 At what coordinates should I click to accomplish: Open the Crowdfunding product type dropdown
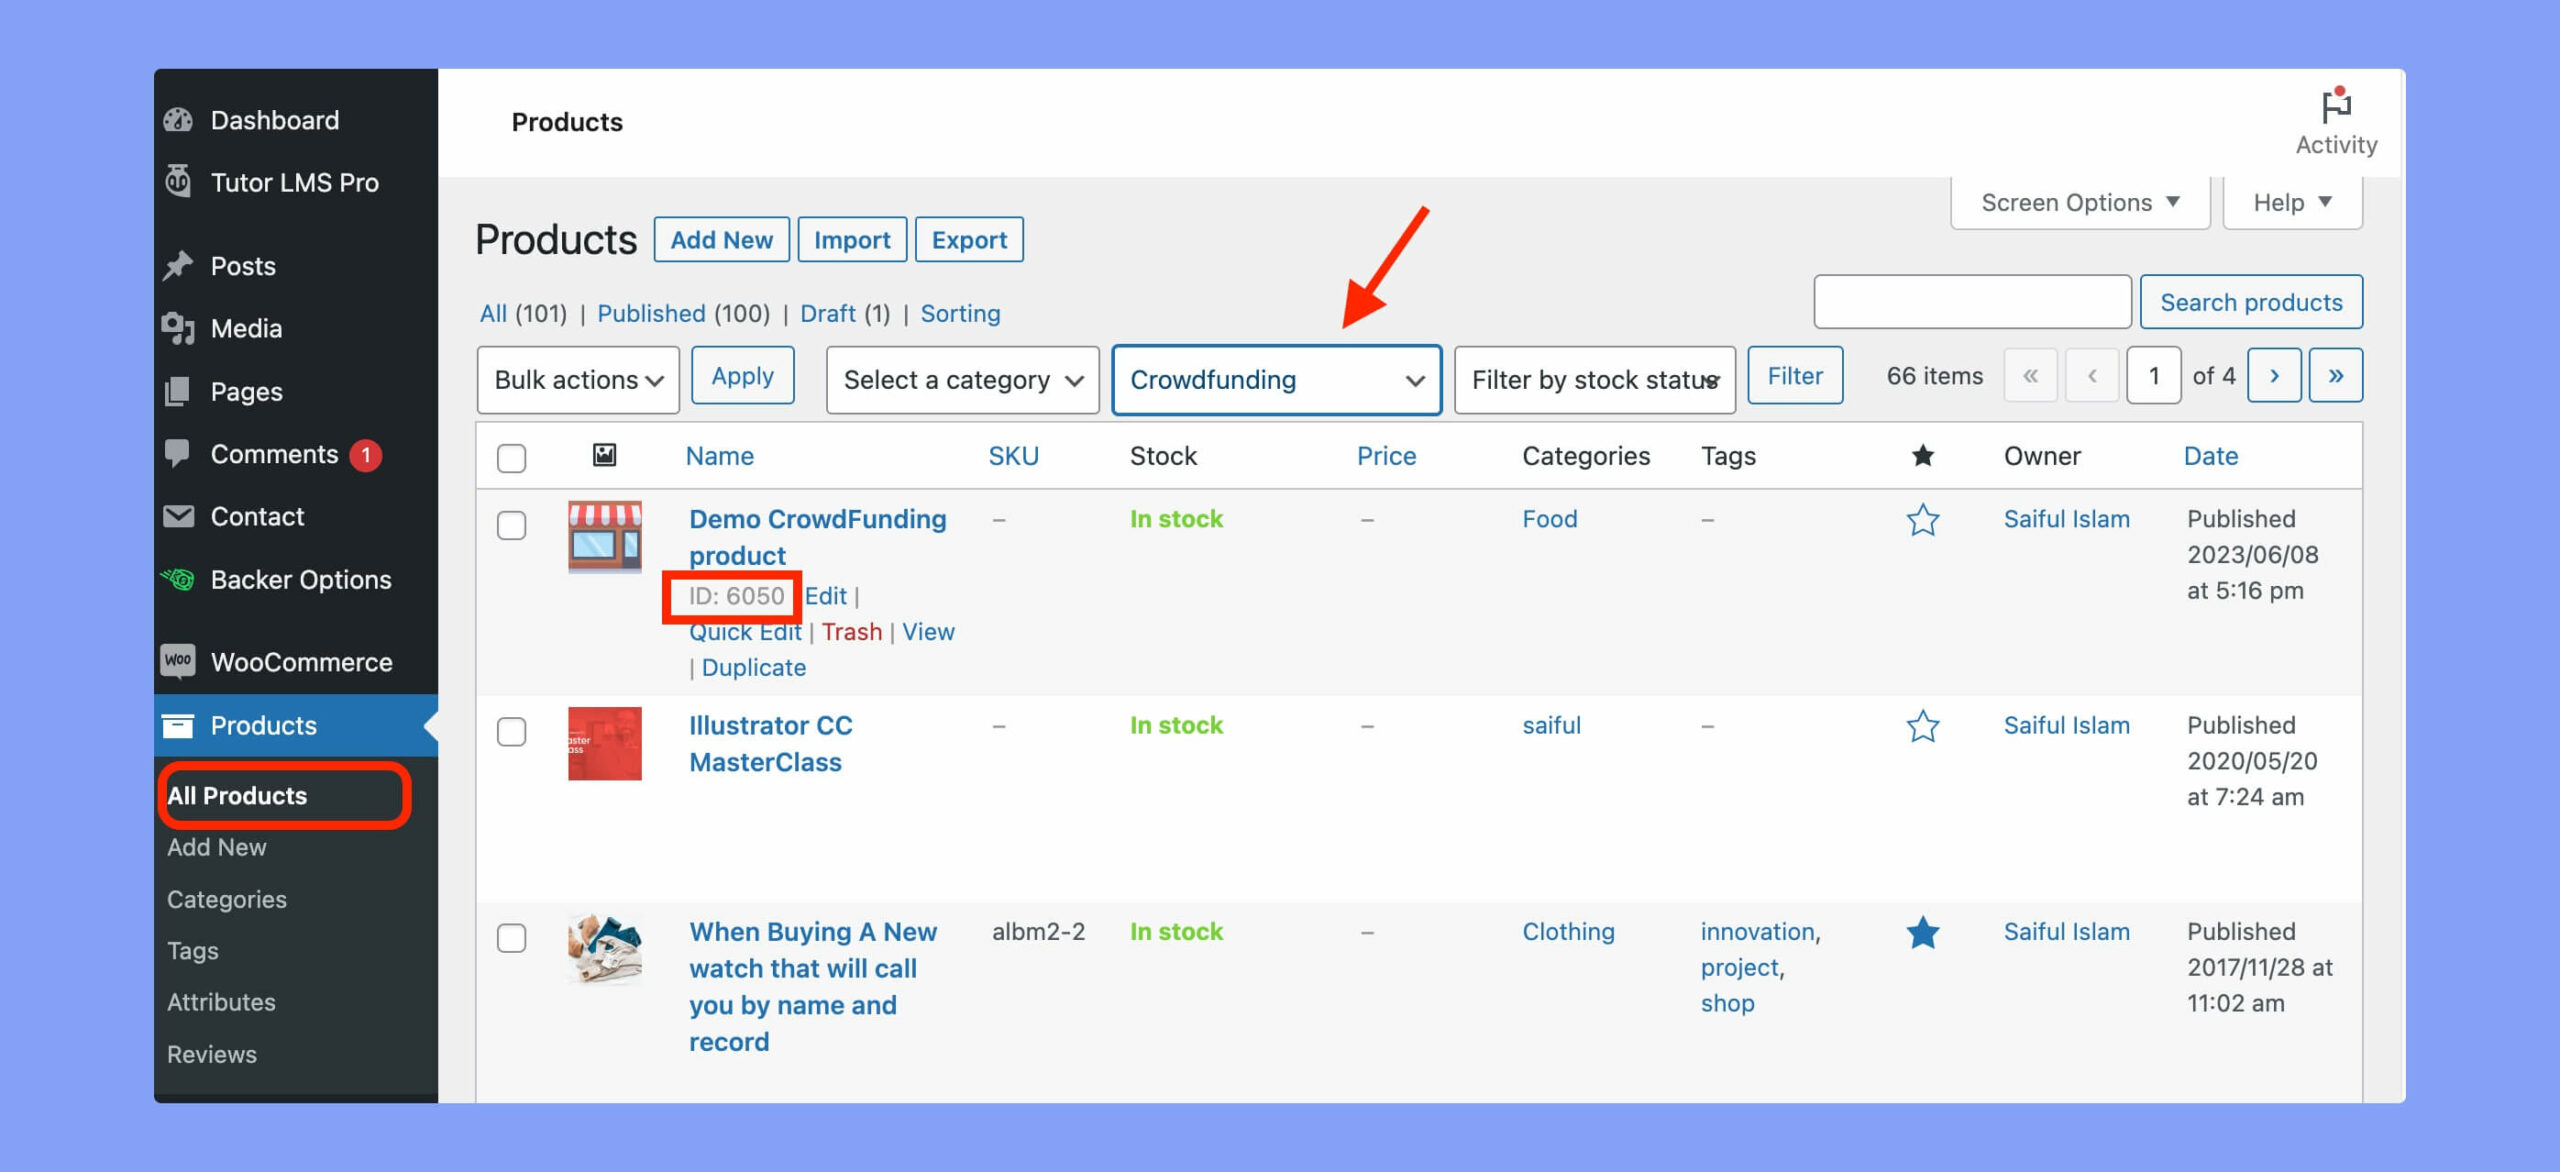[x=1277, y=380]
